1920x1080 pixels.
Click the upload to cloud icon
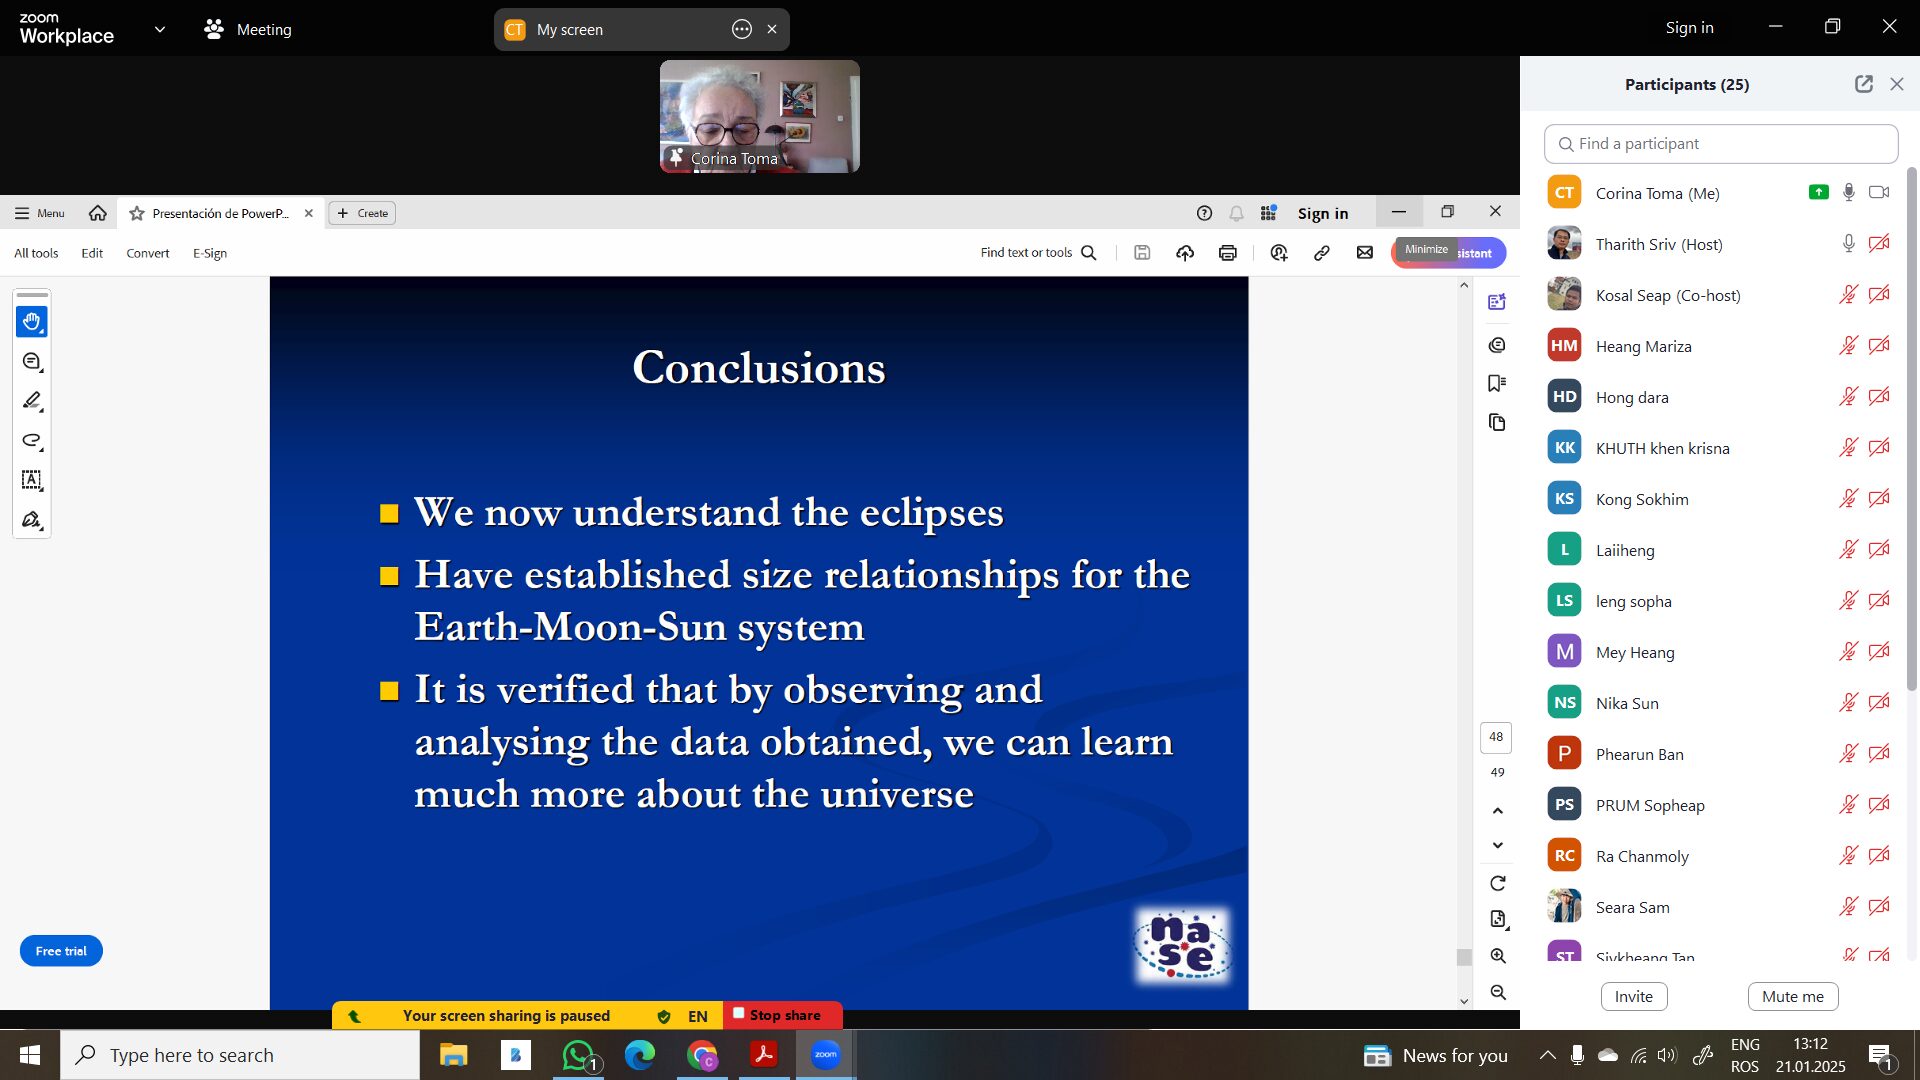pos(1185,253)
